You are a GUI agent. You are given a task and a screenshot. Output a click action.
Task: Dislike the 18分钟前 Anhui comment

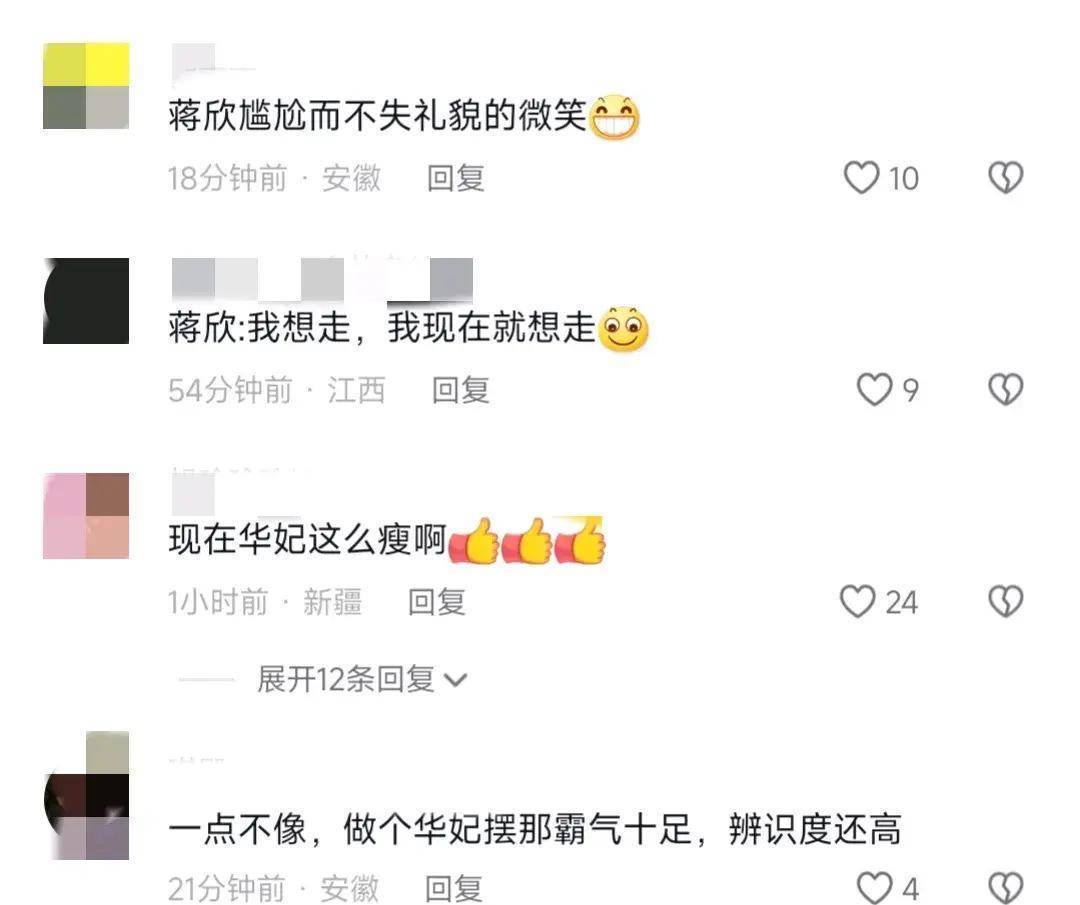(1006, 178)
